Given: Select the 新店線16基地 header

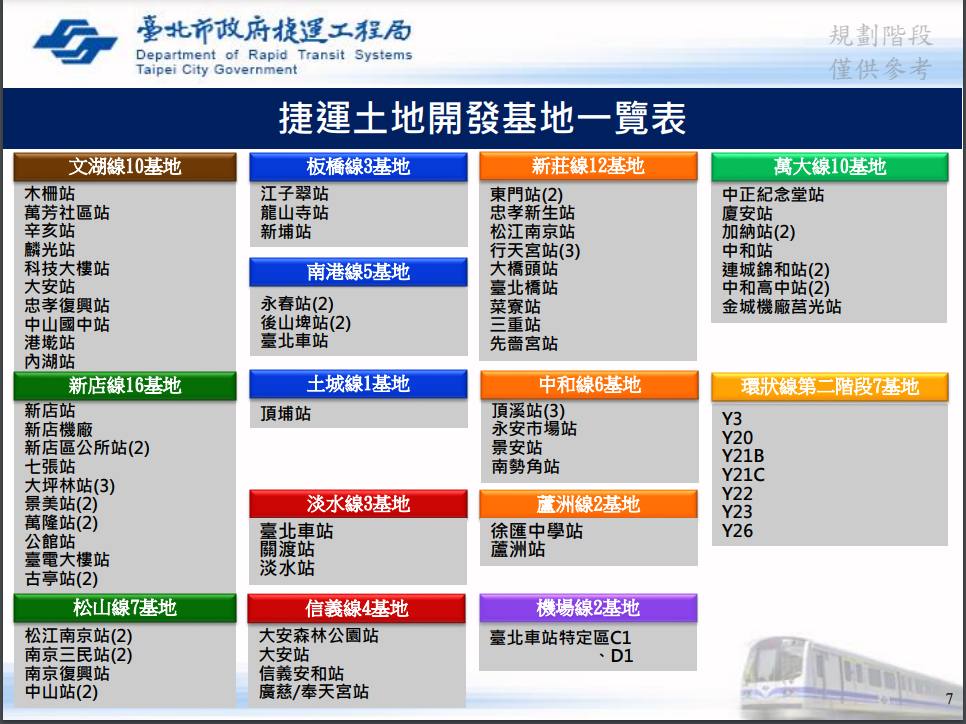Looking at the screenshot, I should (x=125, y=386).
